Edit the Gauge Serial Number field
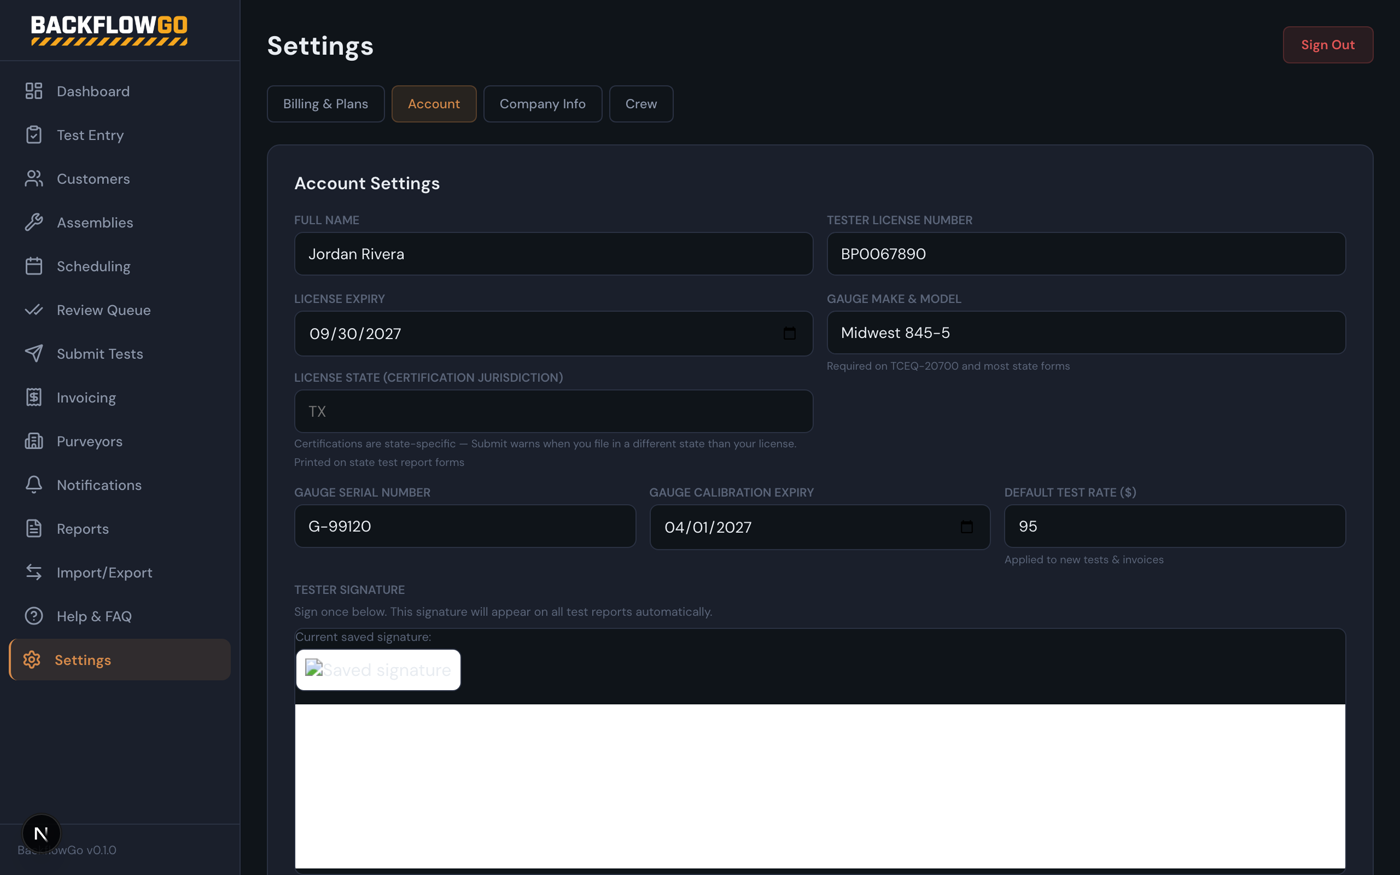 (x=465, y=526)
